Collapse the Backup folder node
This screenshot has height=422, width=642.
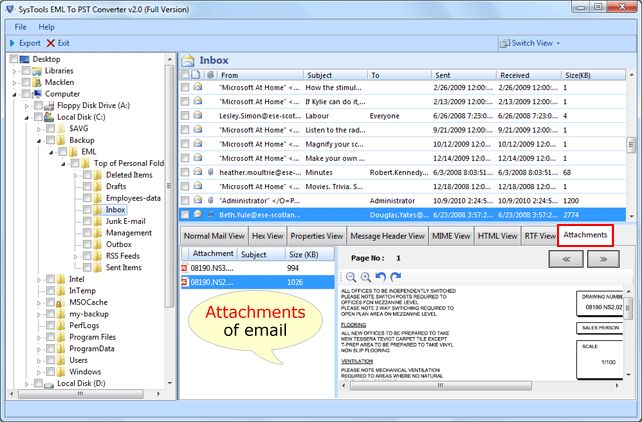[39, 140]
